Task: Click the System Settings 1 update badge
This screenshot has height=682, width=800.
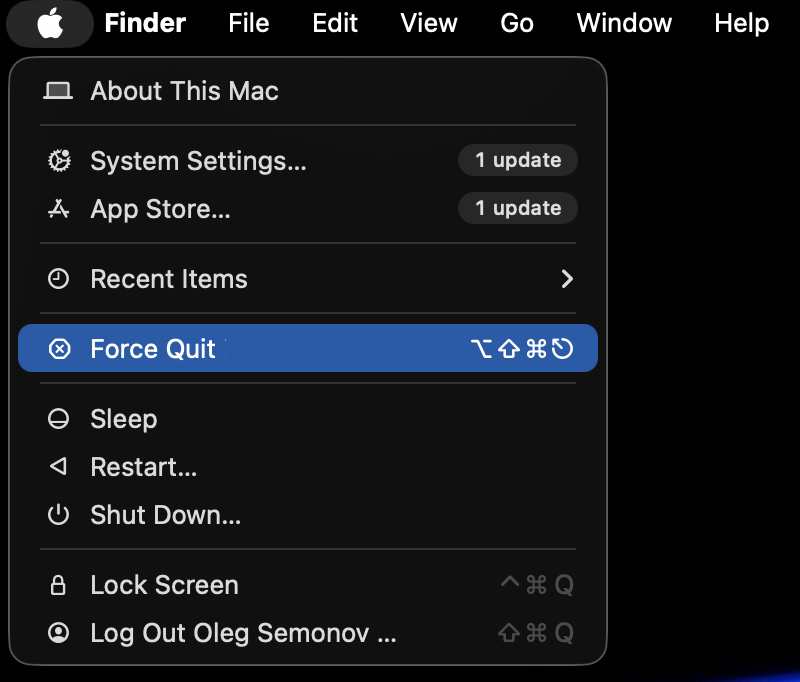Action: pos(518,161)
